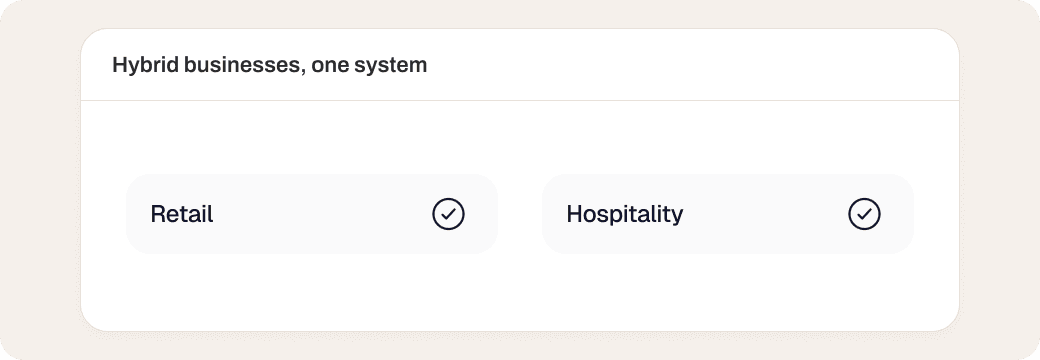
Task: Click the checkmark icon beside Retail
Action: [x=448, y=214]
